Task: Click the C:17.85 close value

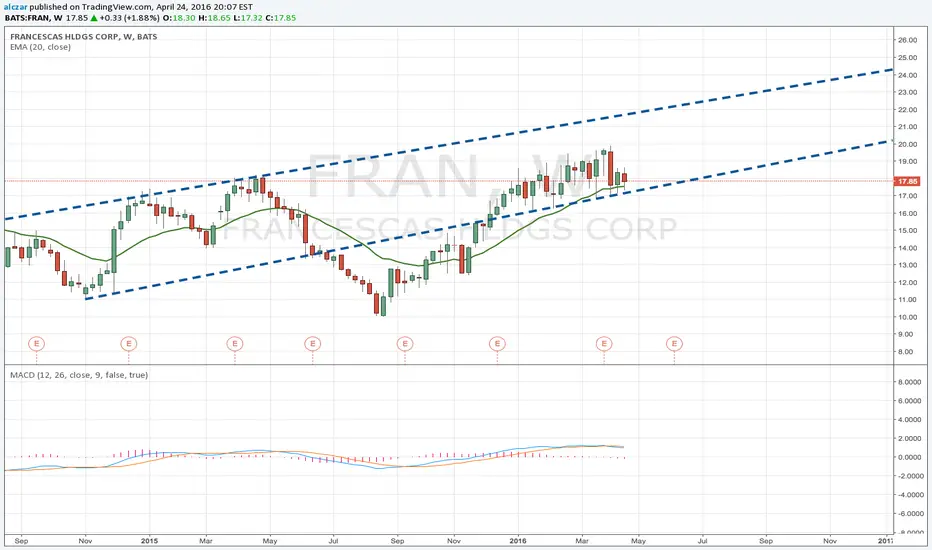Action: point(281,18)
